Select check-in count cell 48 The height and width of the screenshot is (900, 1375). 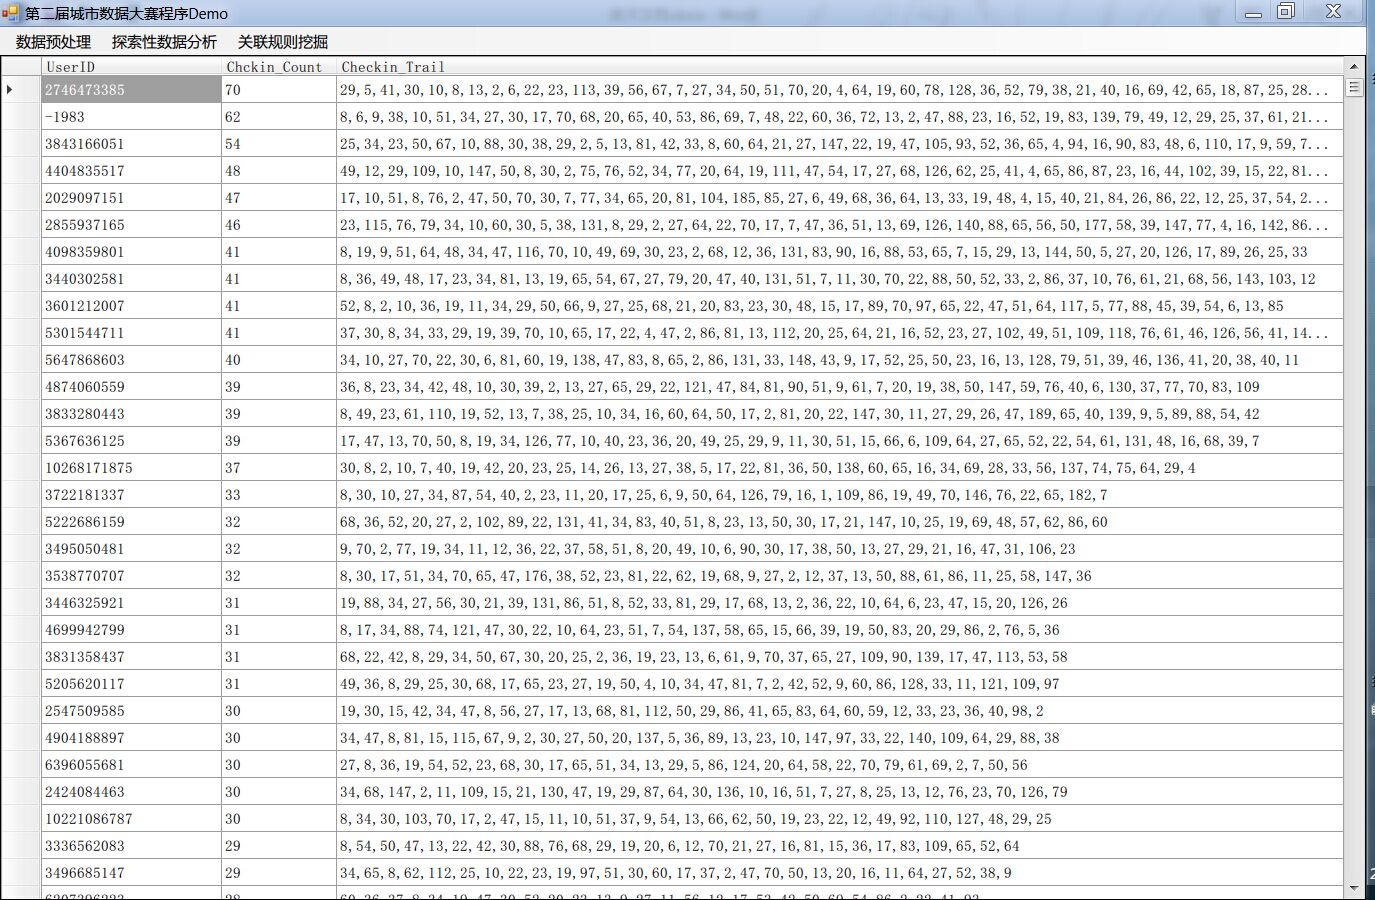[279, 171]
